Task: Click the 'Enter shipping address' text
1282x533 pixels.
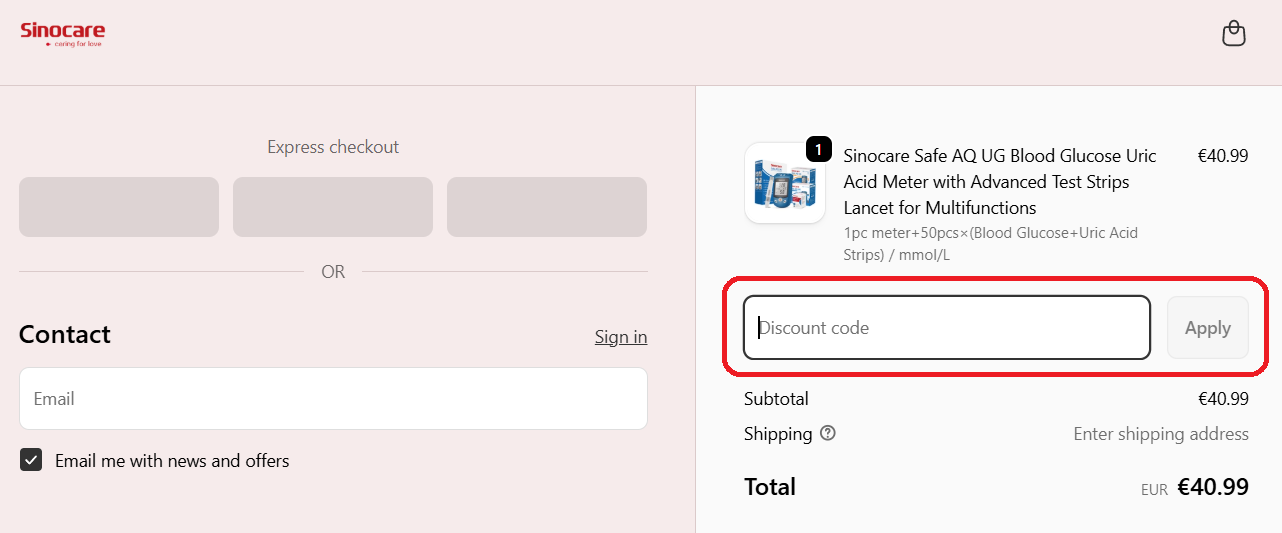Action: pos(1160,434)
